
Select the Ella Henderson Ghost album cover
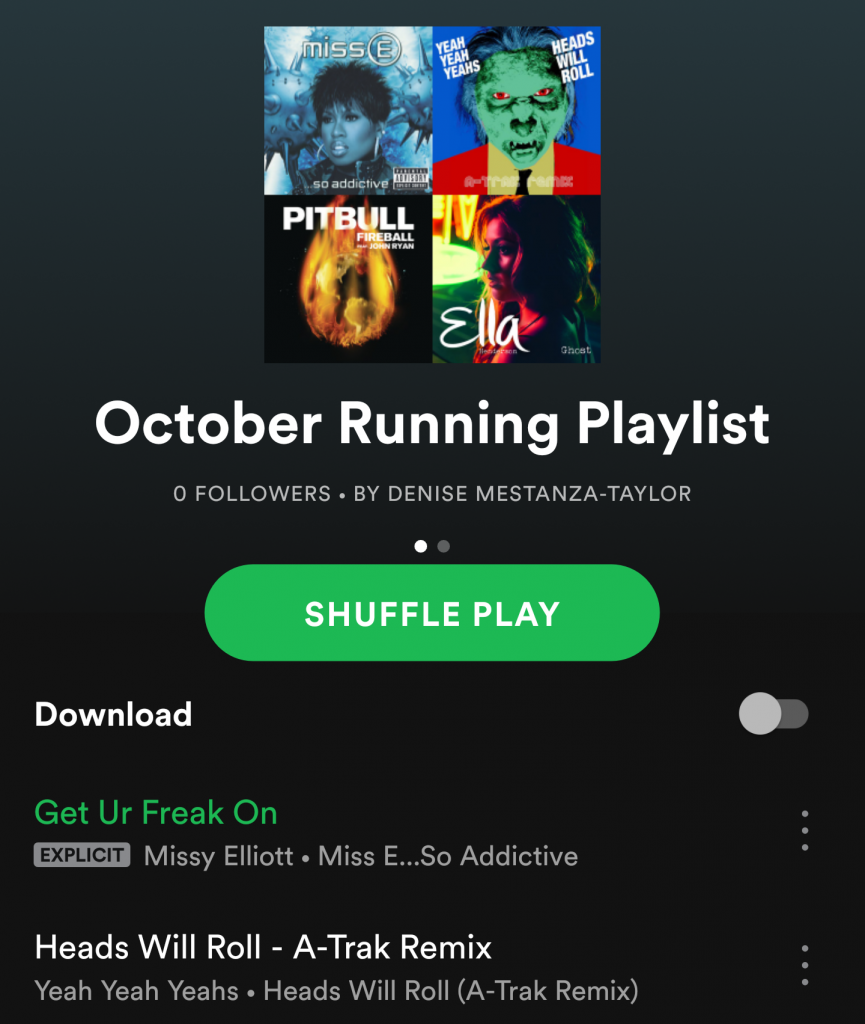(516, 279)
